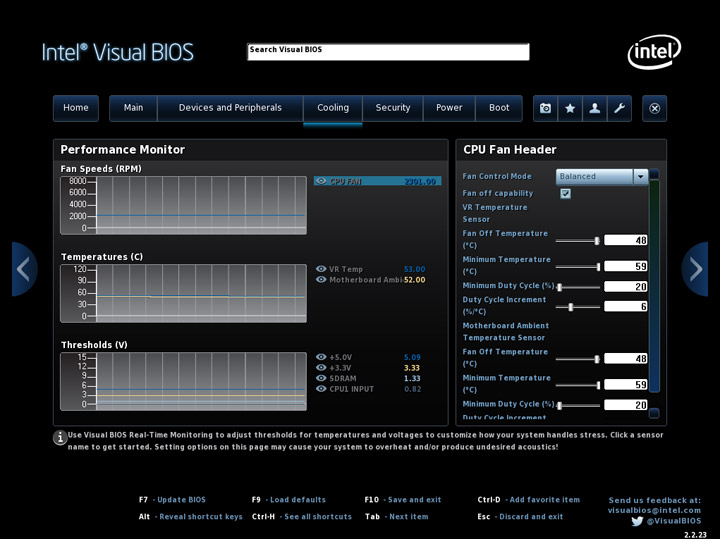Click the @VisualBIOS Twitter handle
Screen dimensions: 720x539
click(674, 521)
